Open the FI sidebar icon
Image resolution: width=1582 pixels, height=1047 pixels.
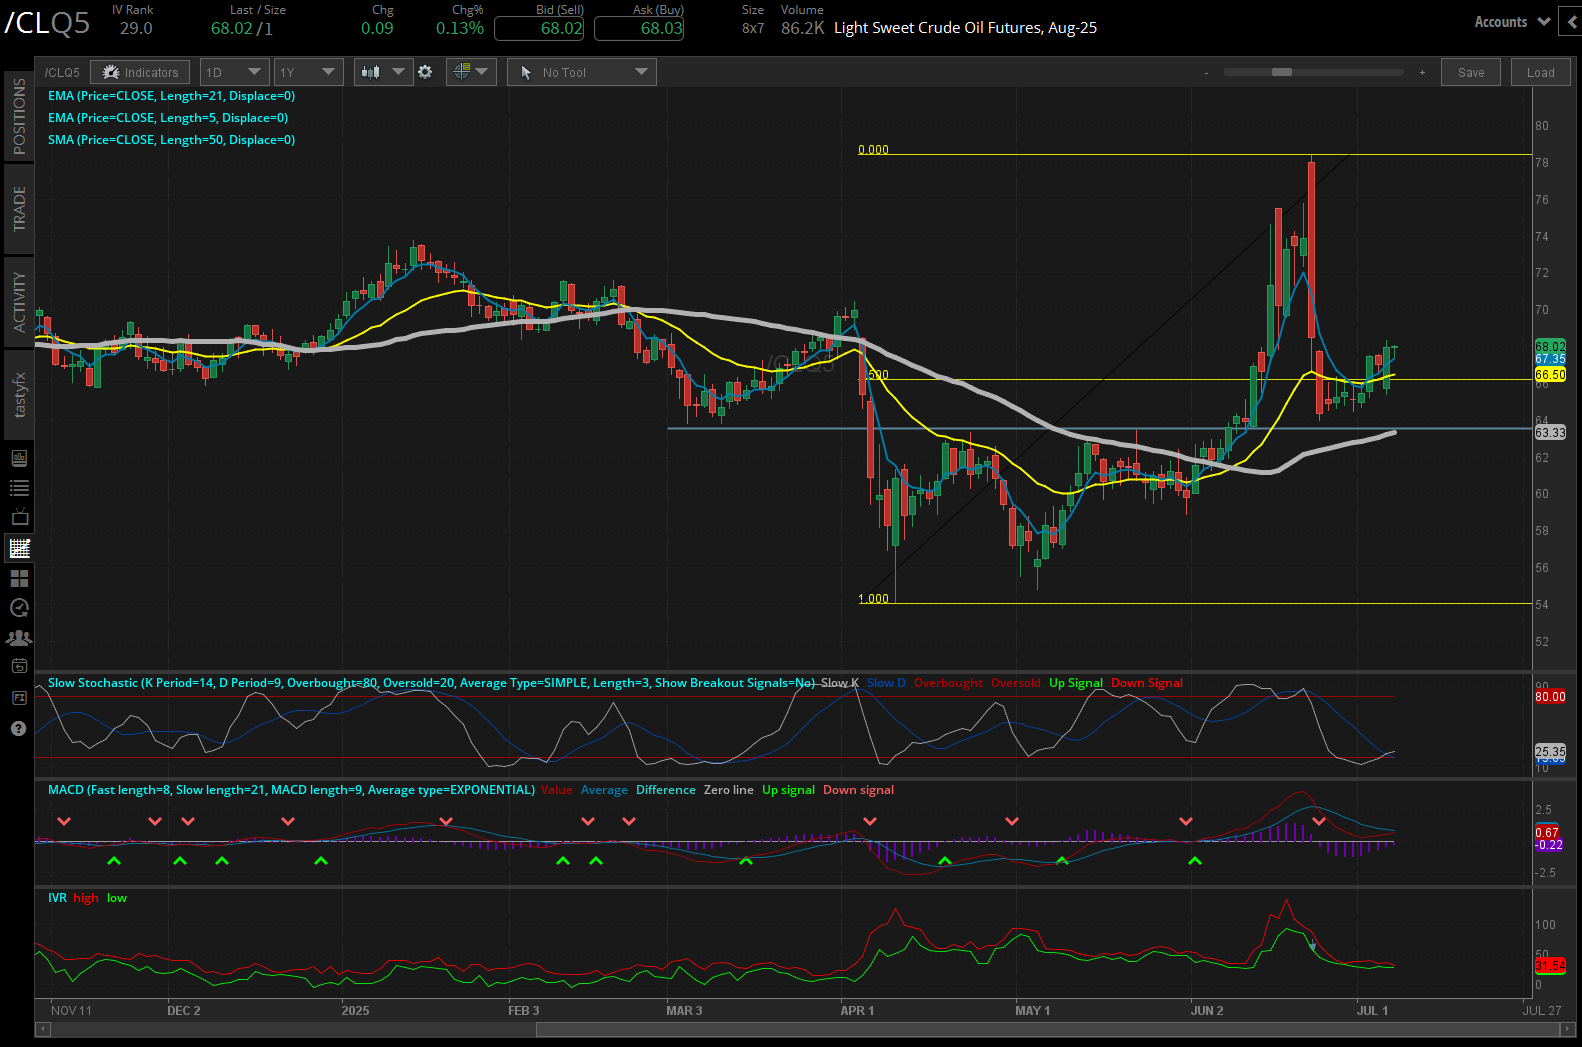point(19,697)
